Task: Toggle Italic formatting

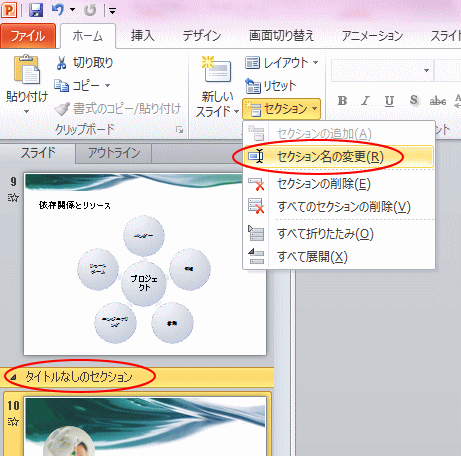Action: point(366,100)
